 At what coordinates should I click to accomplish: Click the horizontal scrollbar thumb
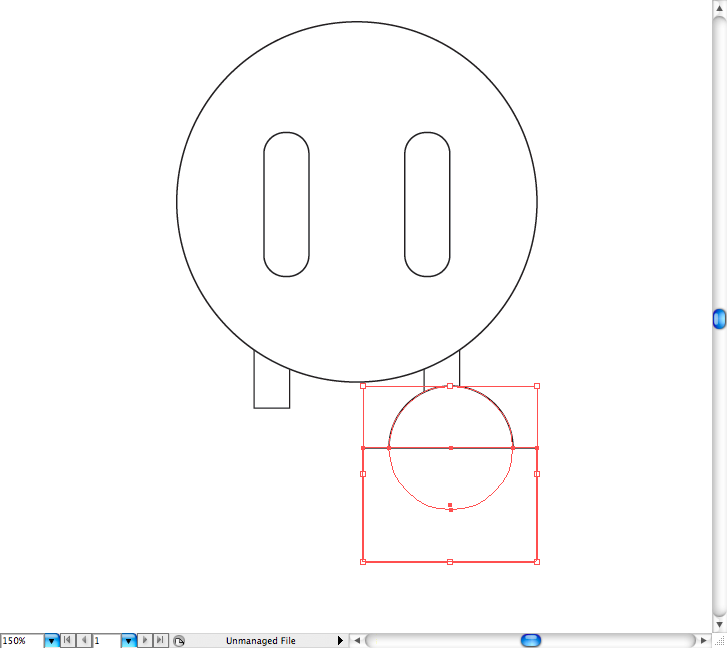coord(531,640)
